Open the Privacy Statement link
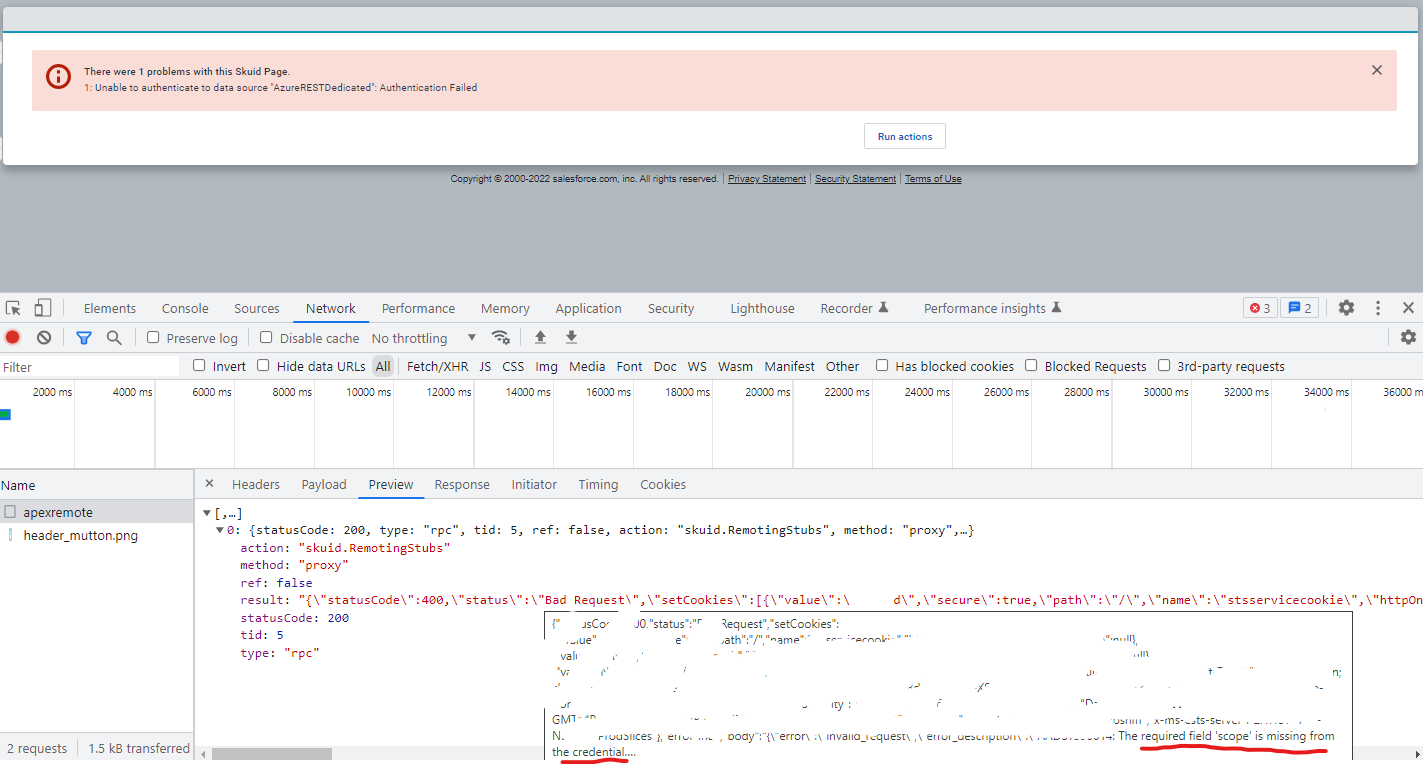 767,179
